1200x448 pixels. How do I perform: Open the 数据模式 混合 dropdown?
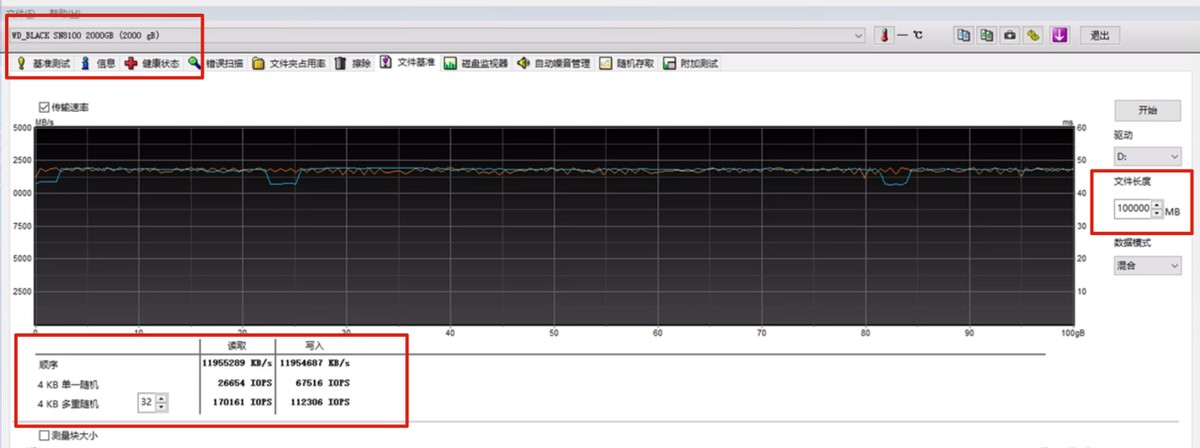coord(1147,265)
